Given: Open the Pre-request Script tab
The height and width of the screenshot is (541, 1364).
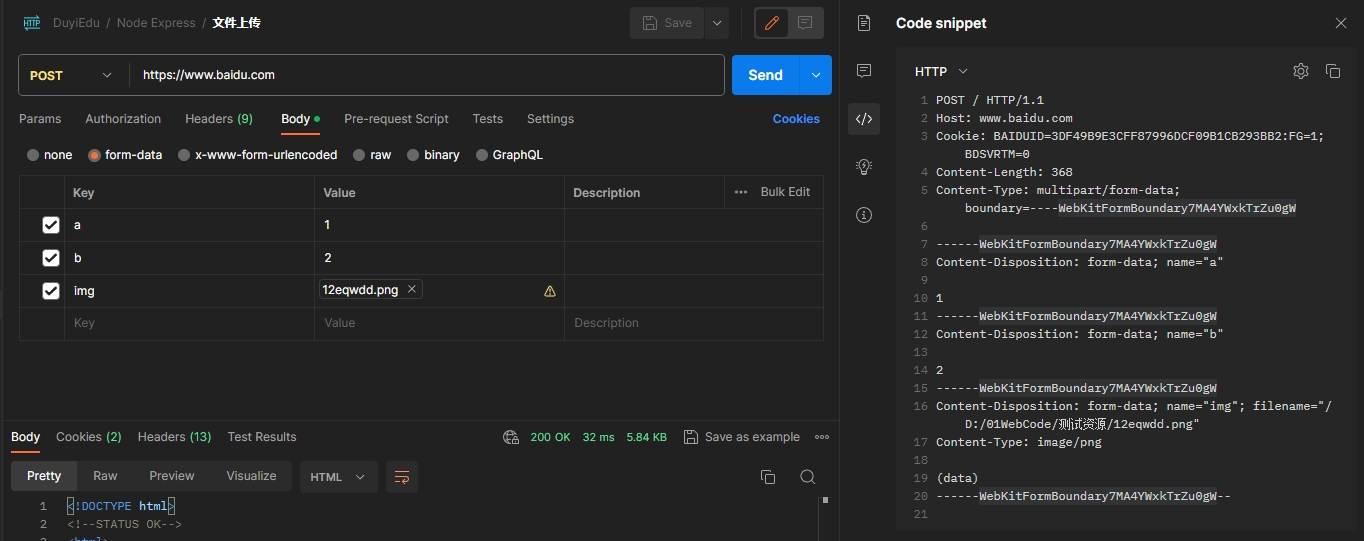Looking at the screenshot, I should pyautogui.click(x=396, y=119).
